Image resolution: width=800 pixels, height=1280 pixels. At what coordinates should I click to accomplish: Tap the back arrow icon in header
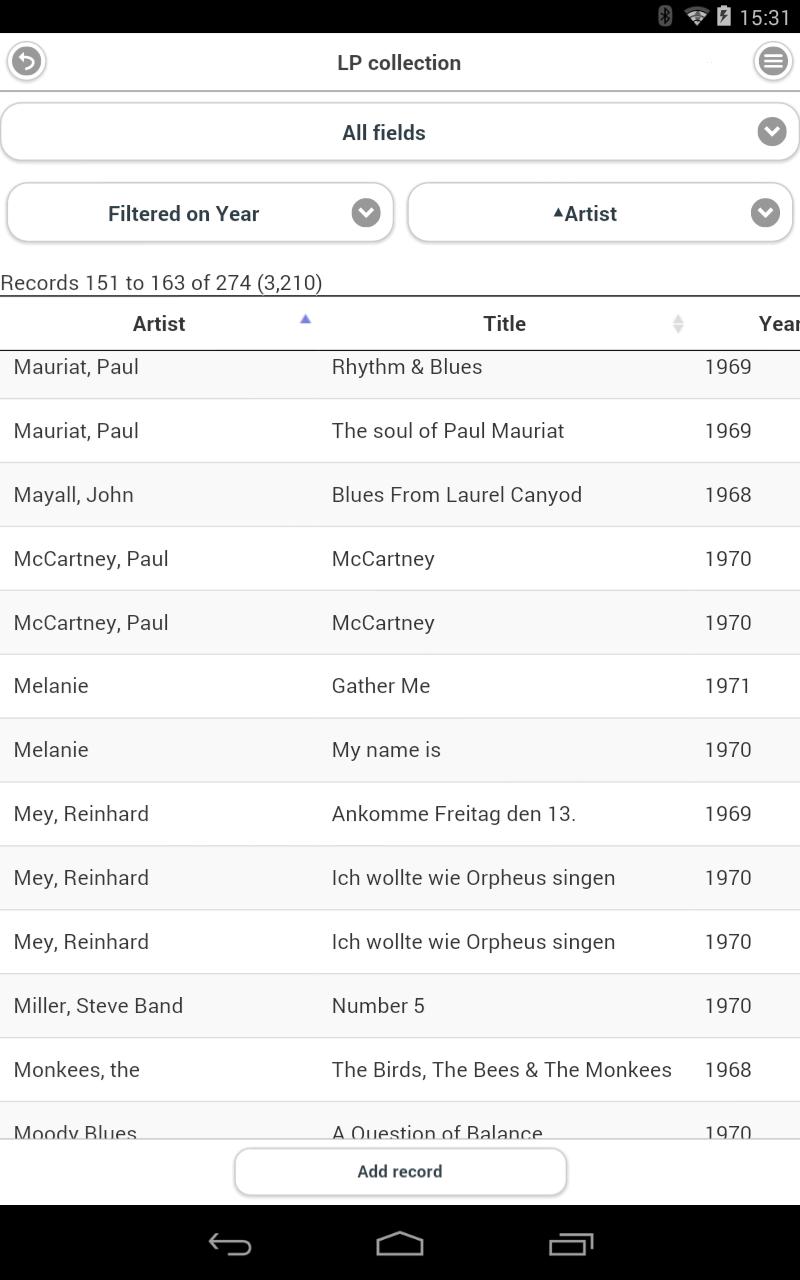coord(27,62)
